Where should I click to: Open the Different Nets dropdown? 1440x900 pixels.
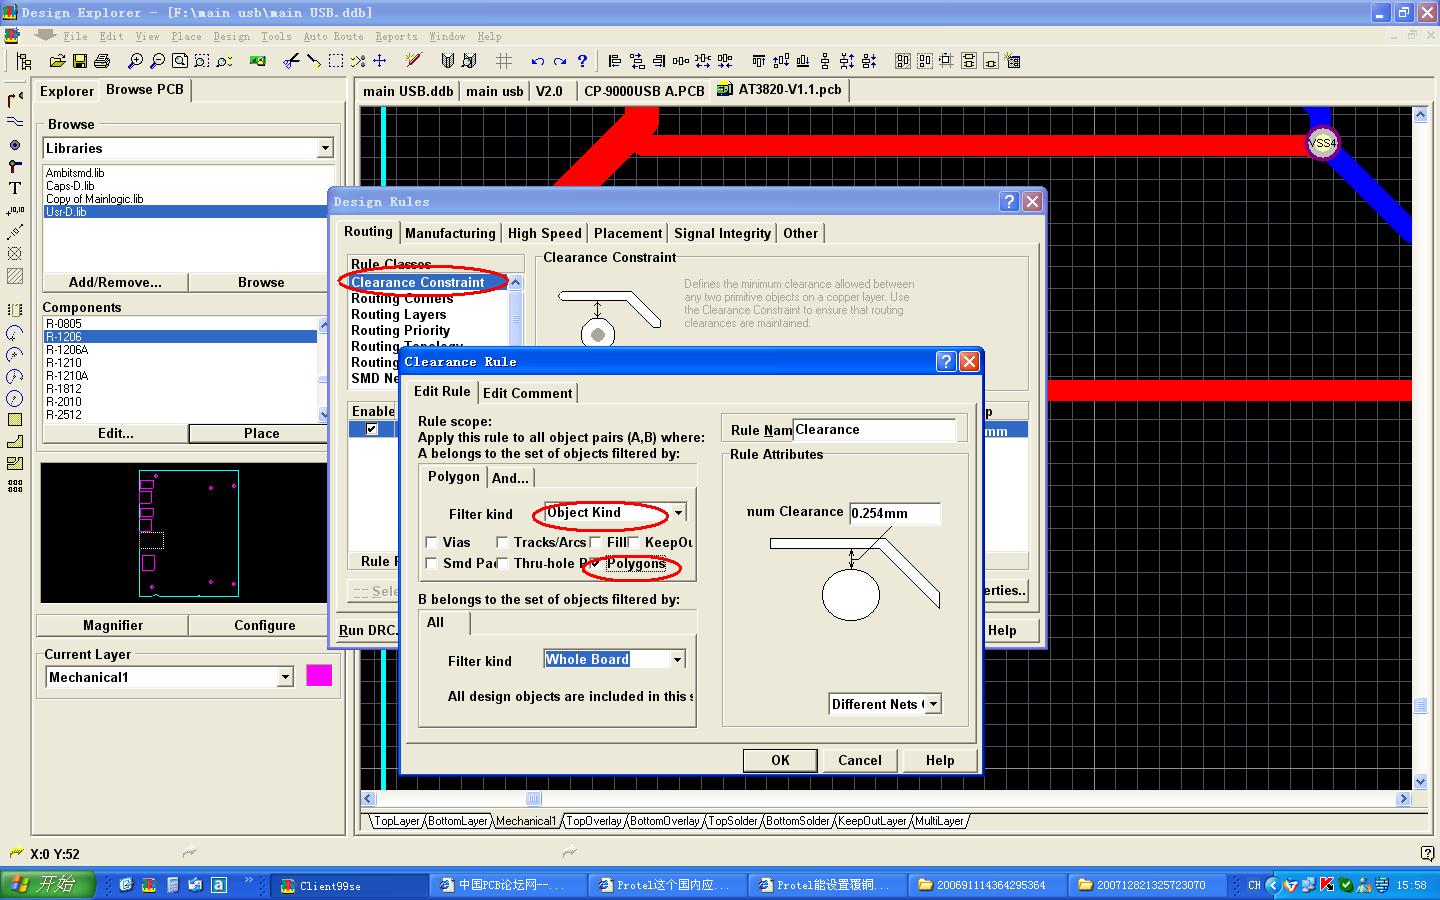coord(933,704)
